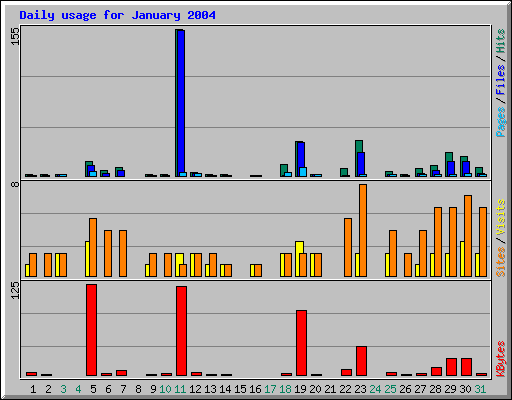Click day 16 on the date axis

point(255,389)
